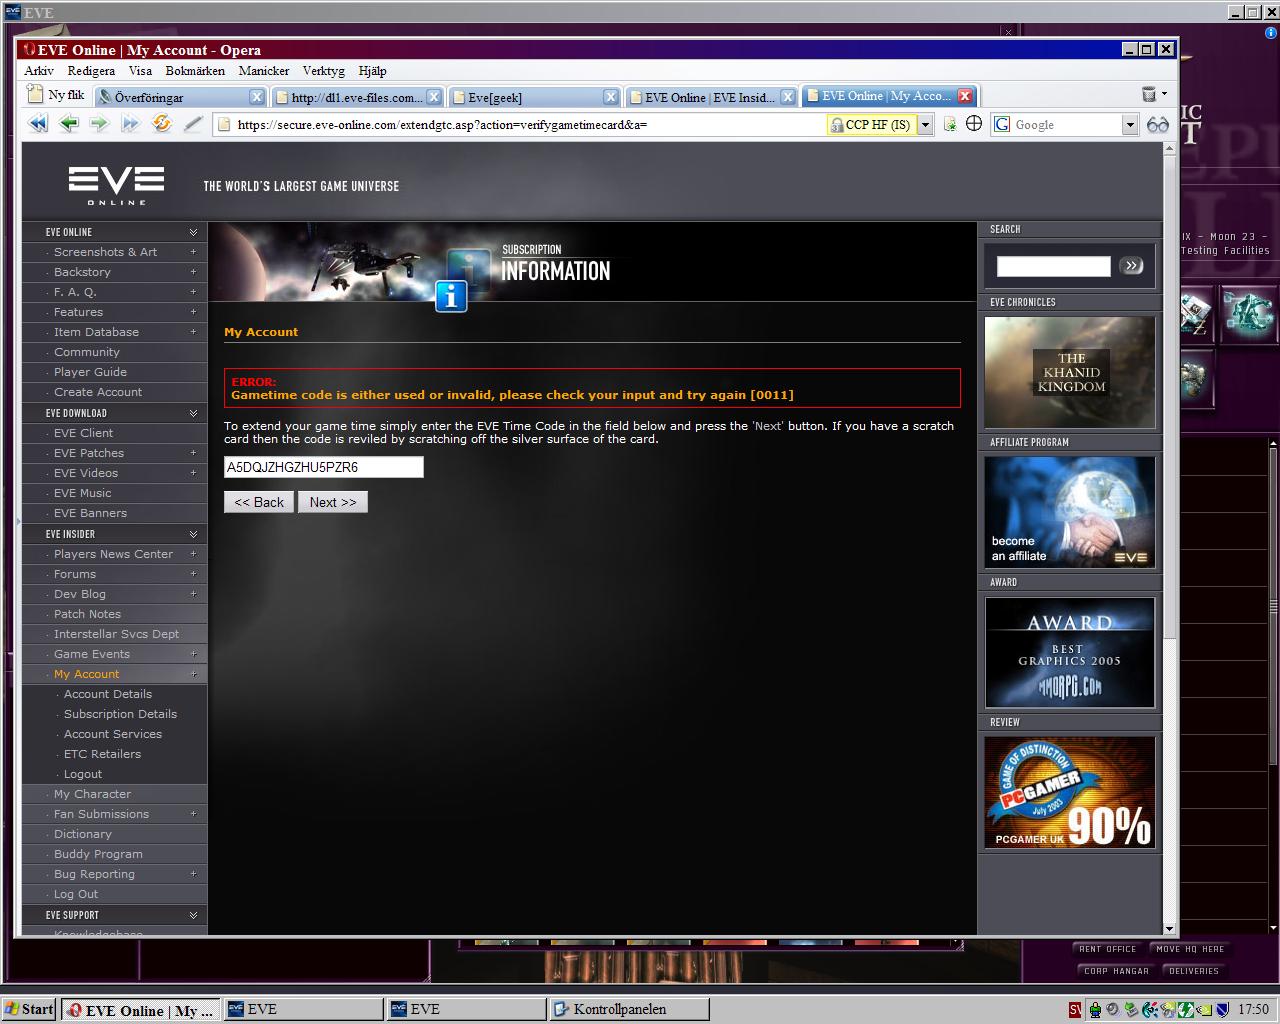The image size is (1280, 1024).
Task: Collapse the EVE DOWNLOAD sidebar section
Action: tap(193, 413)
